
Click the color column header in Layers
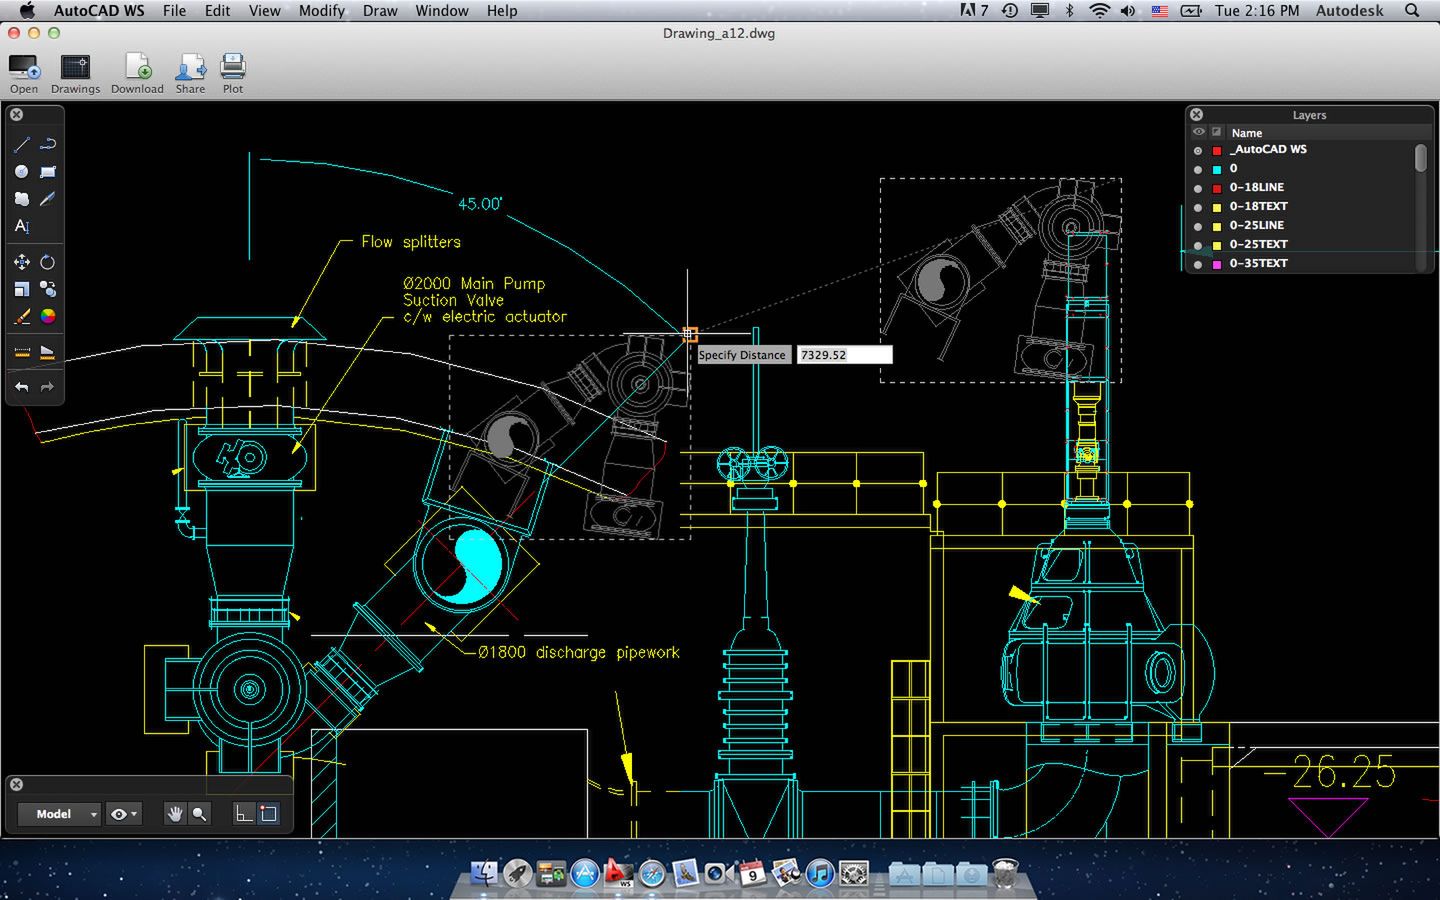(x=1217, y=132)
